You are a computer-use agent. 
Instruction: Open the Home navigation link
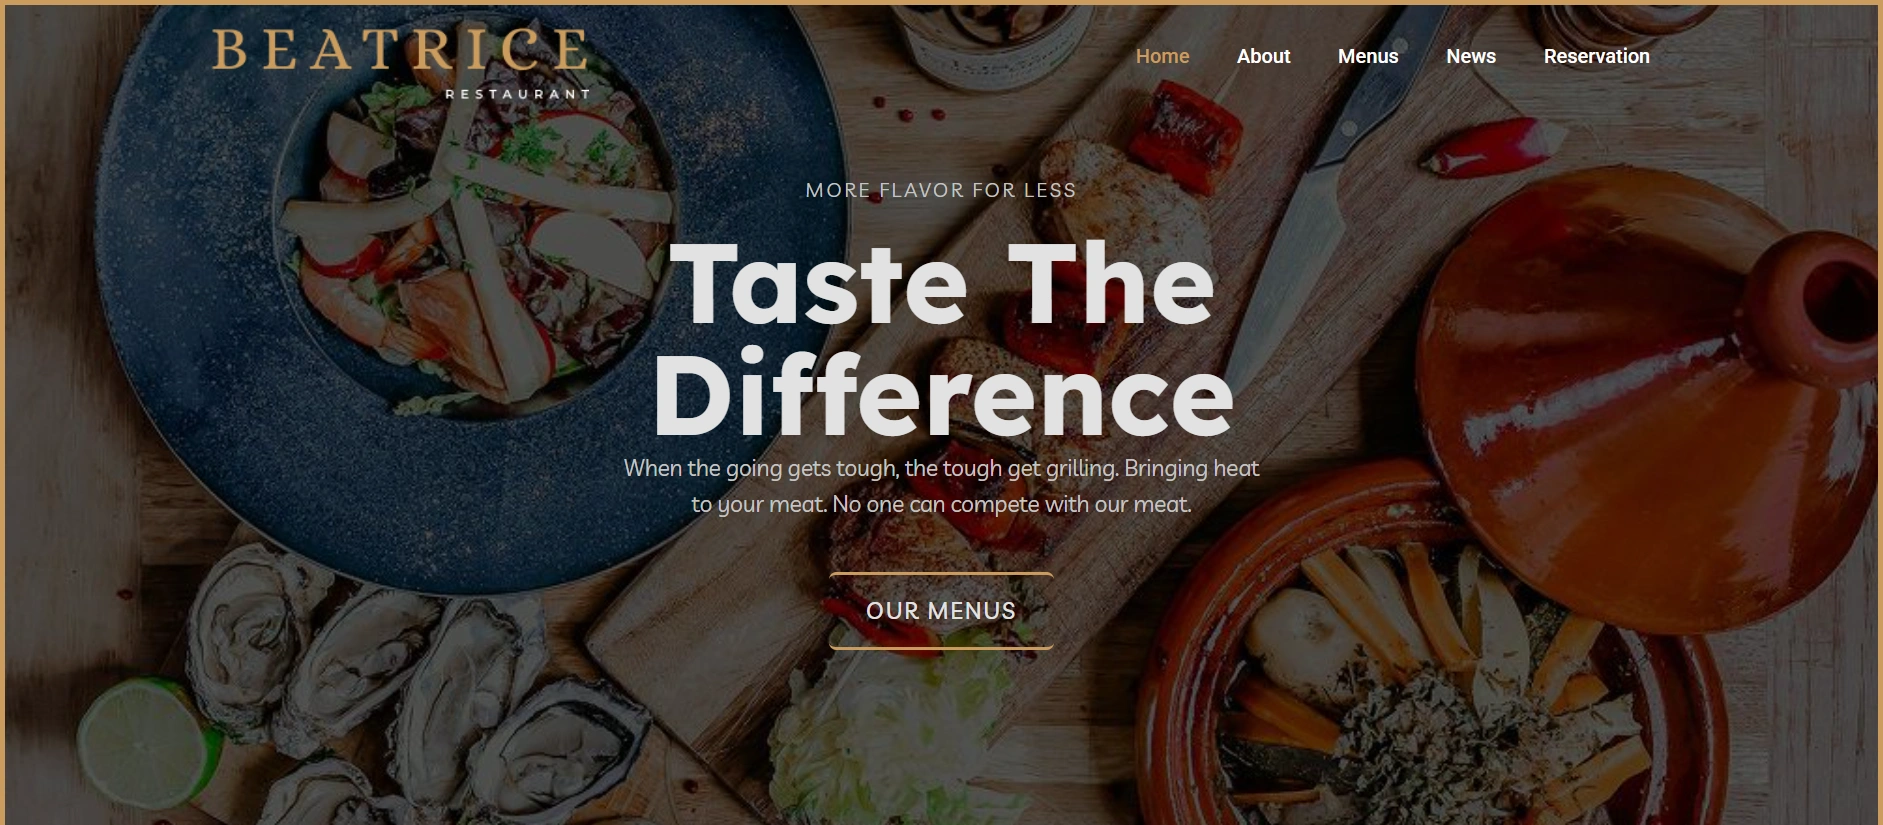1162,57
